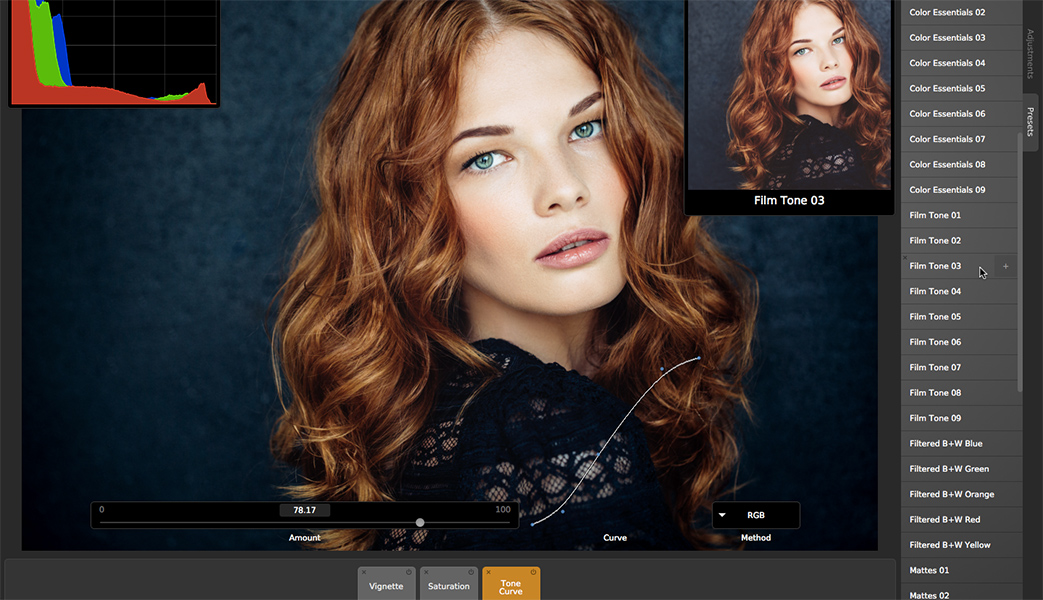Remove the Saturation adjustment with its X icon

tap(426, 572)
